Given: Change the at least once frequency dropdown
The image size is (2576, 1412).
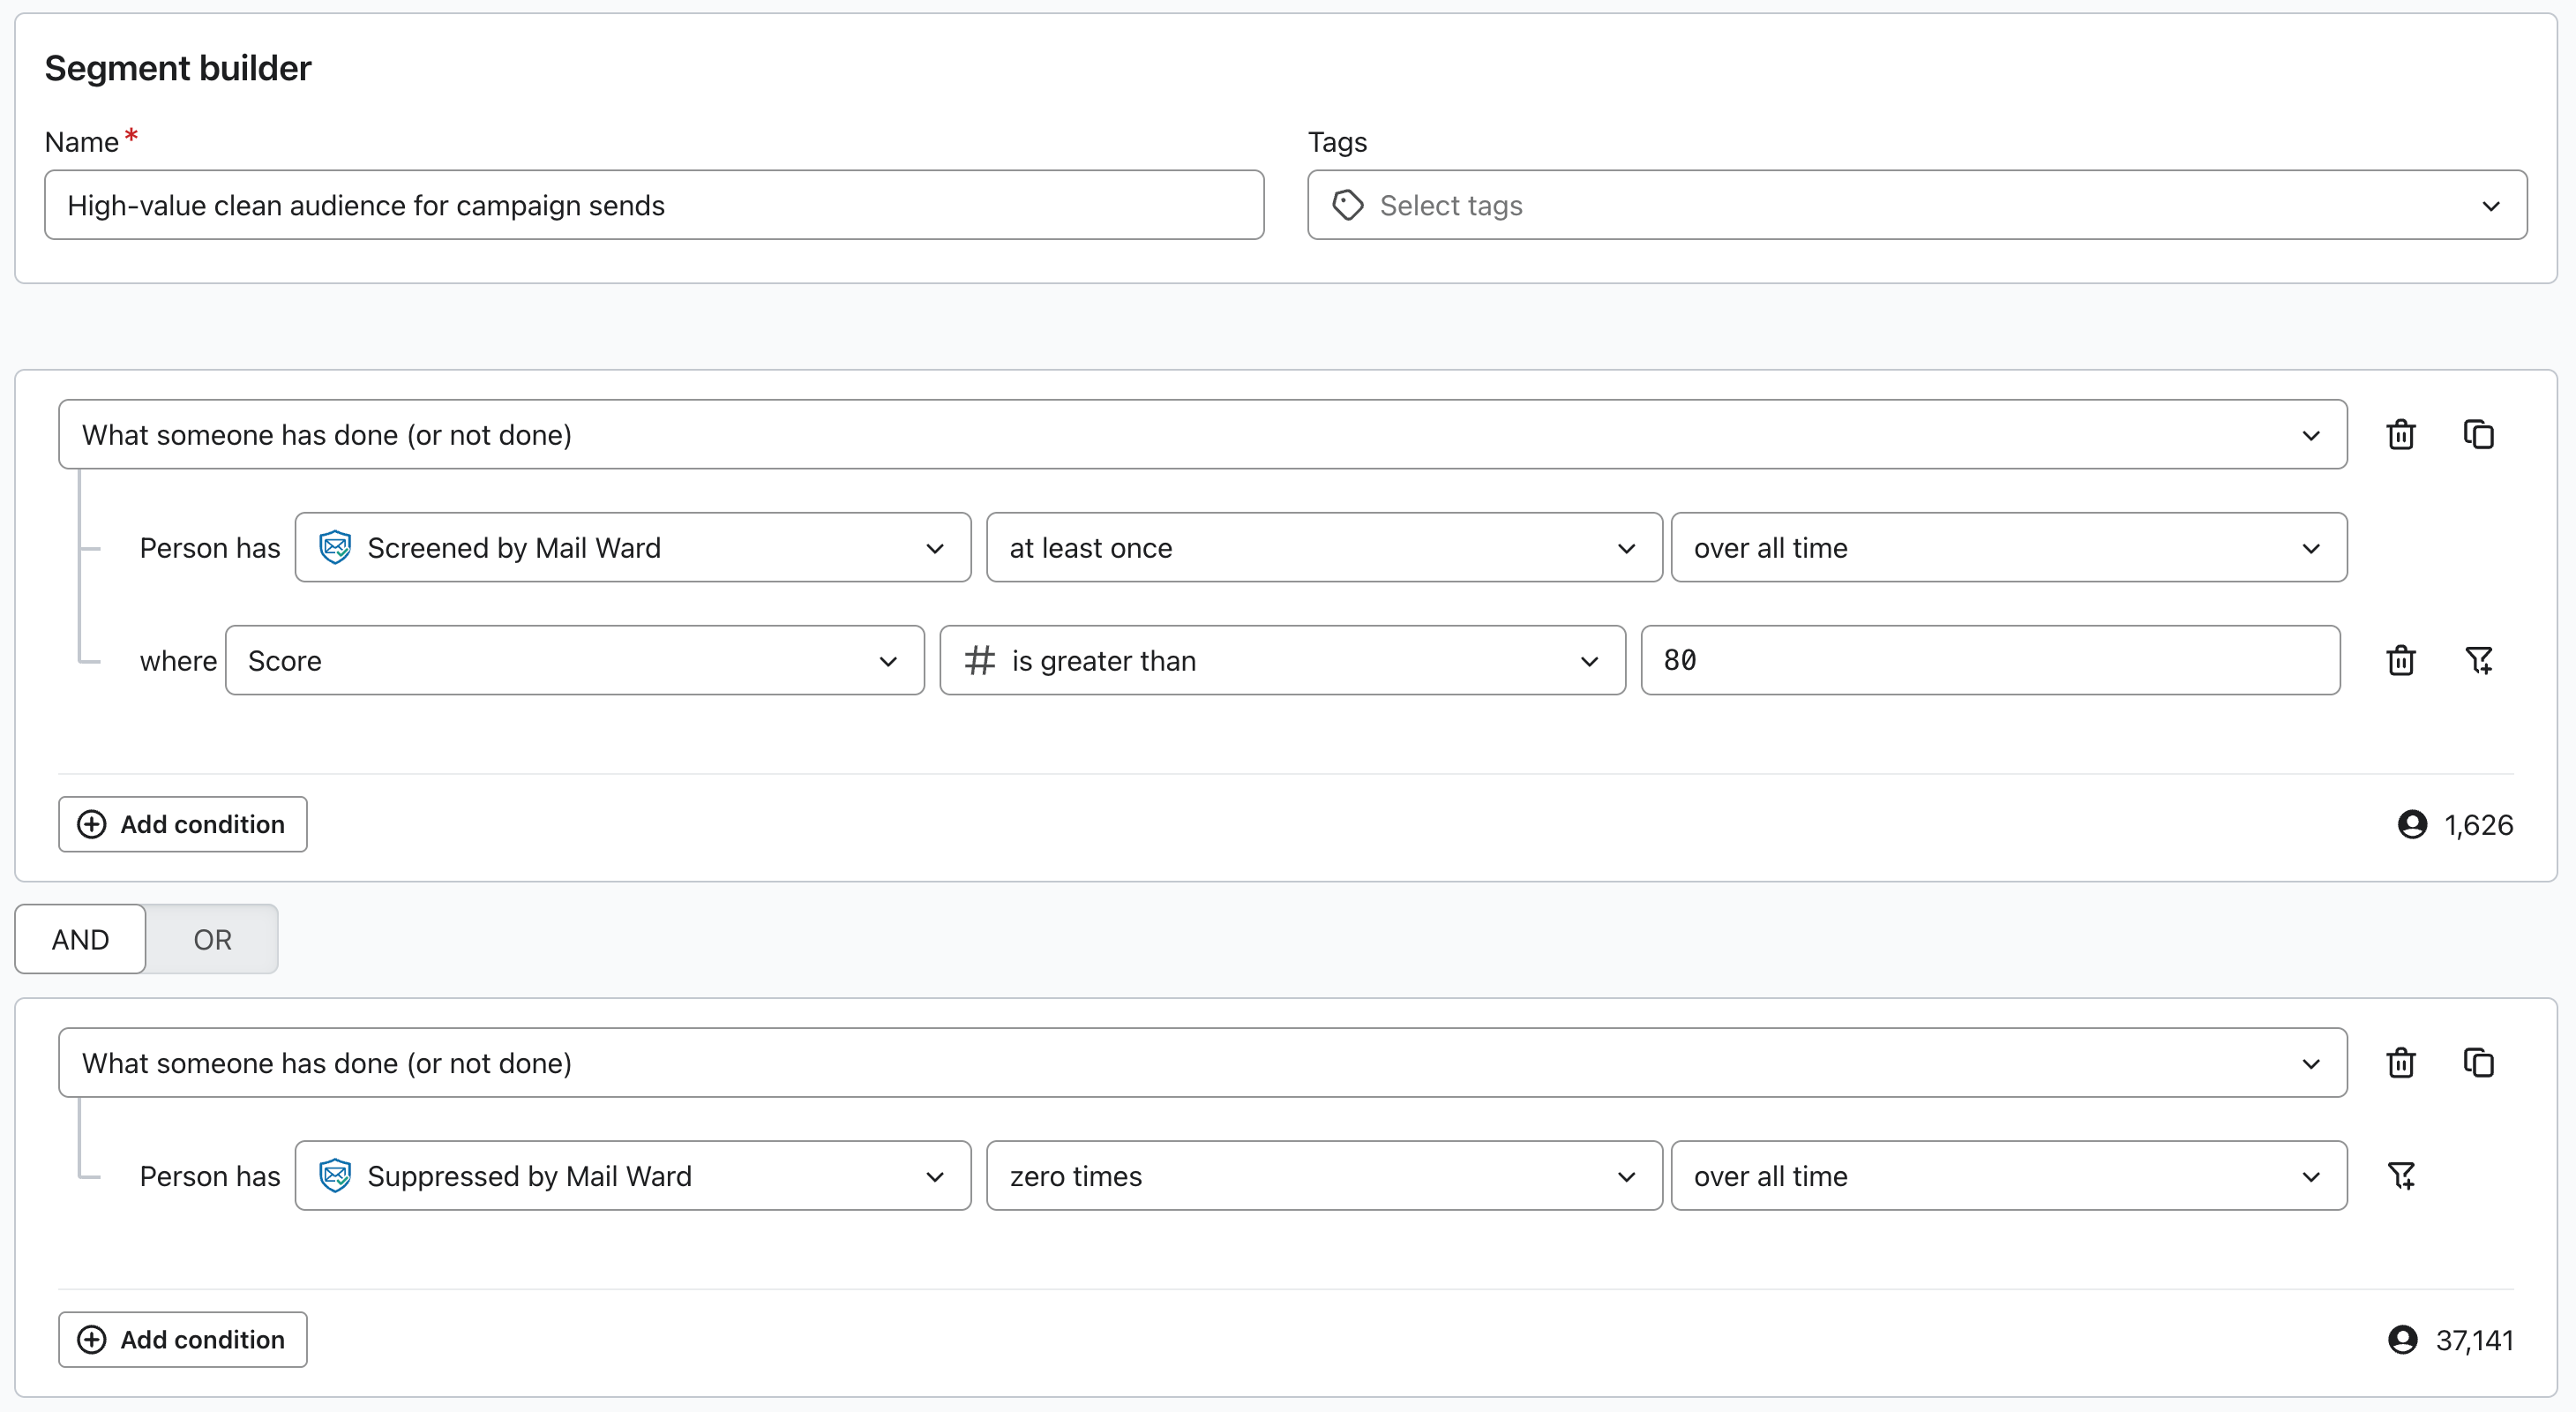Looking at the screenshot, I should 1324,547.
